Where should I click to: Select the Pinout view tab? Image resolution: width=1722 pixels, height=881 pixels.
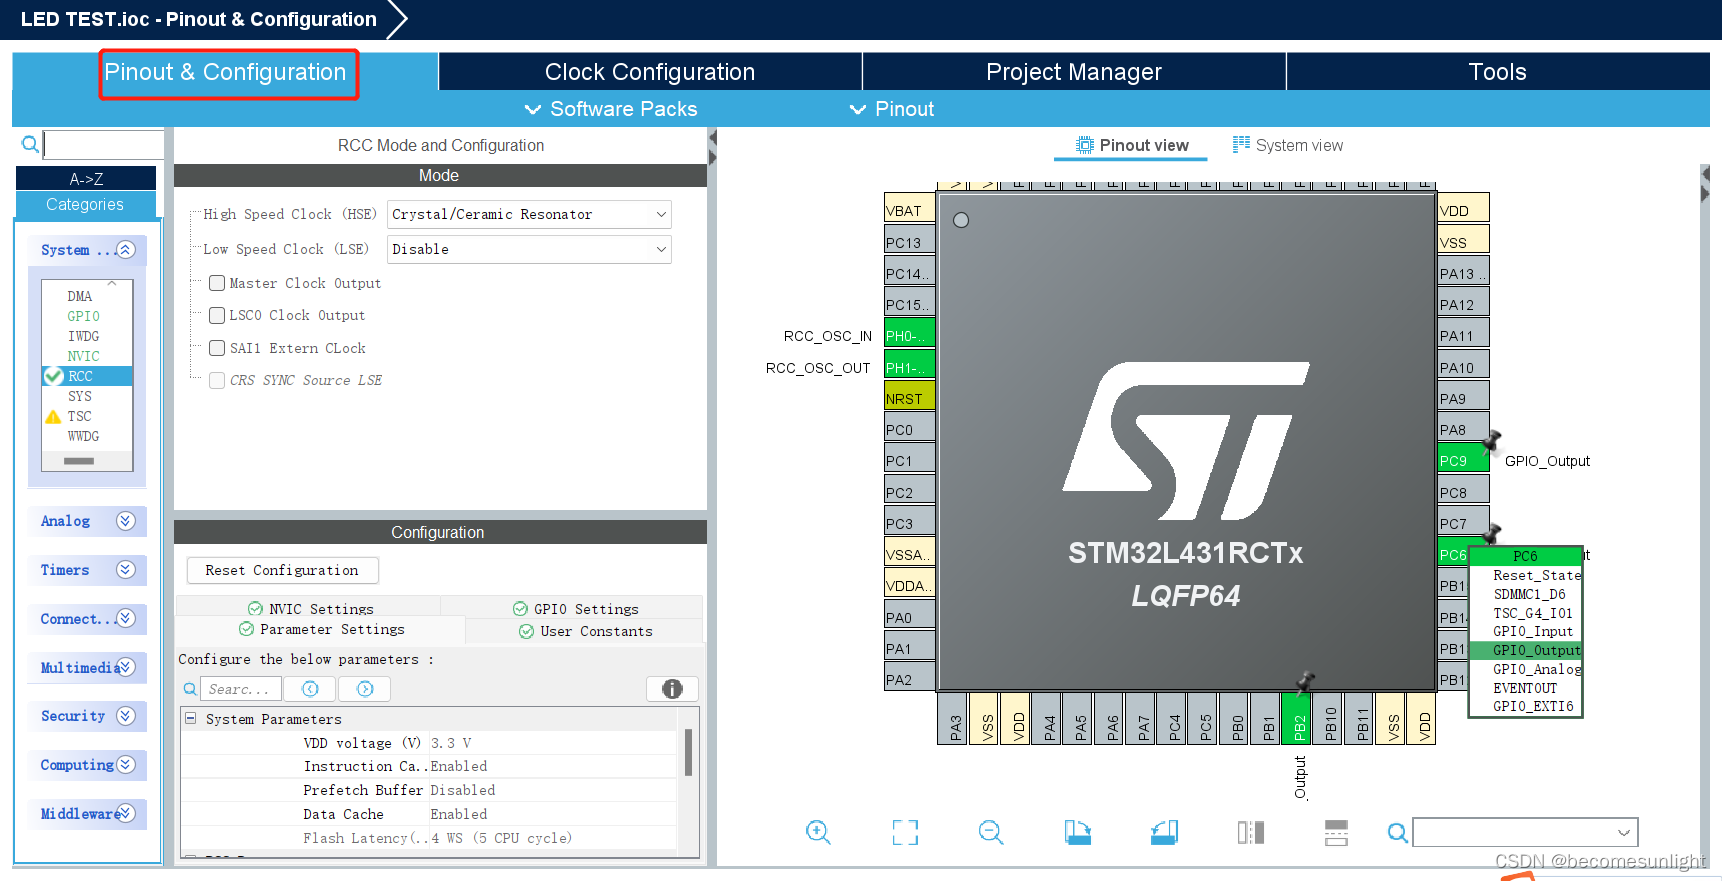coord(1132,145)
